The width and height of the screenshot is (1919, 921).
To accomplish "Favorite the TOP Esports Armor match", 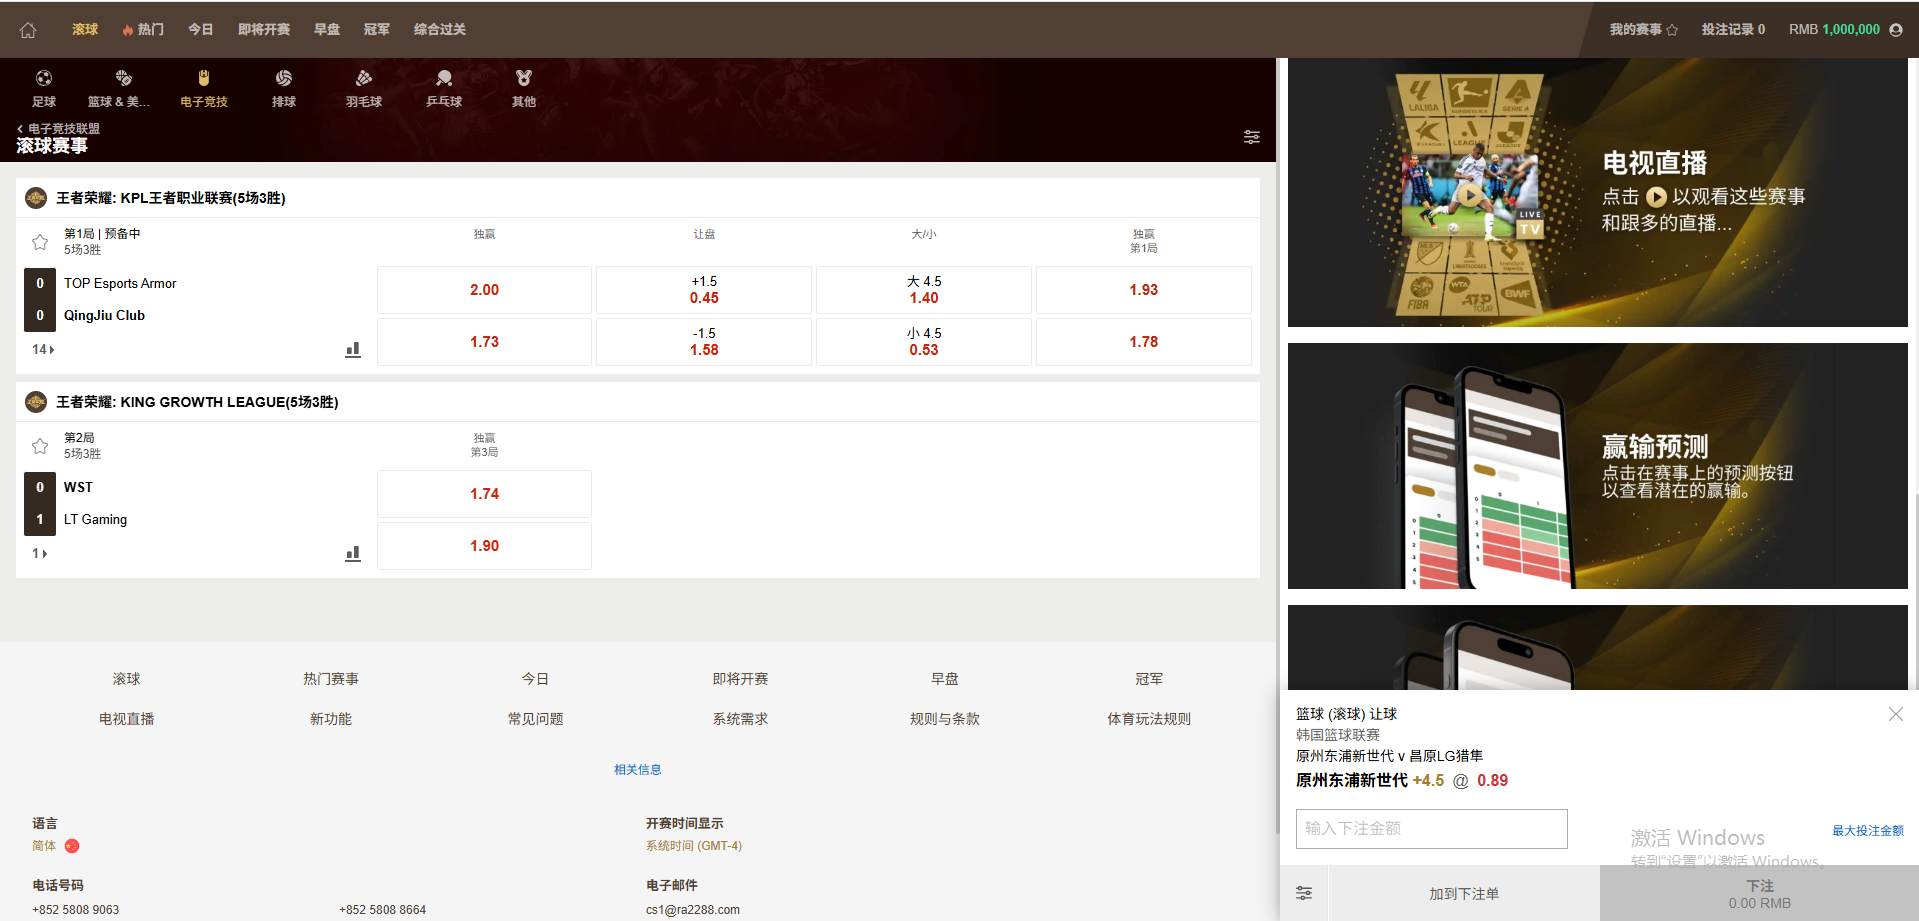I will click(x=40, y=242).
